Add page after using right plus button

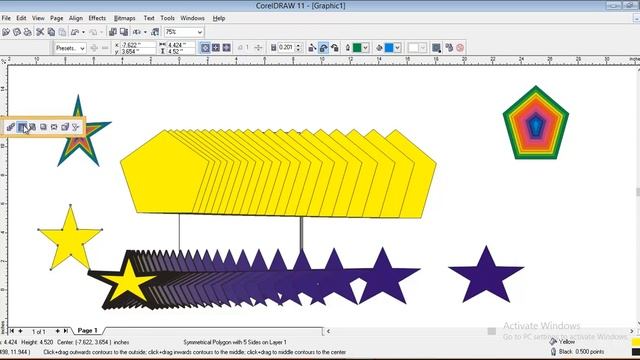click(x=58, y=331)
